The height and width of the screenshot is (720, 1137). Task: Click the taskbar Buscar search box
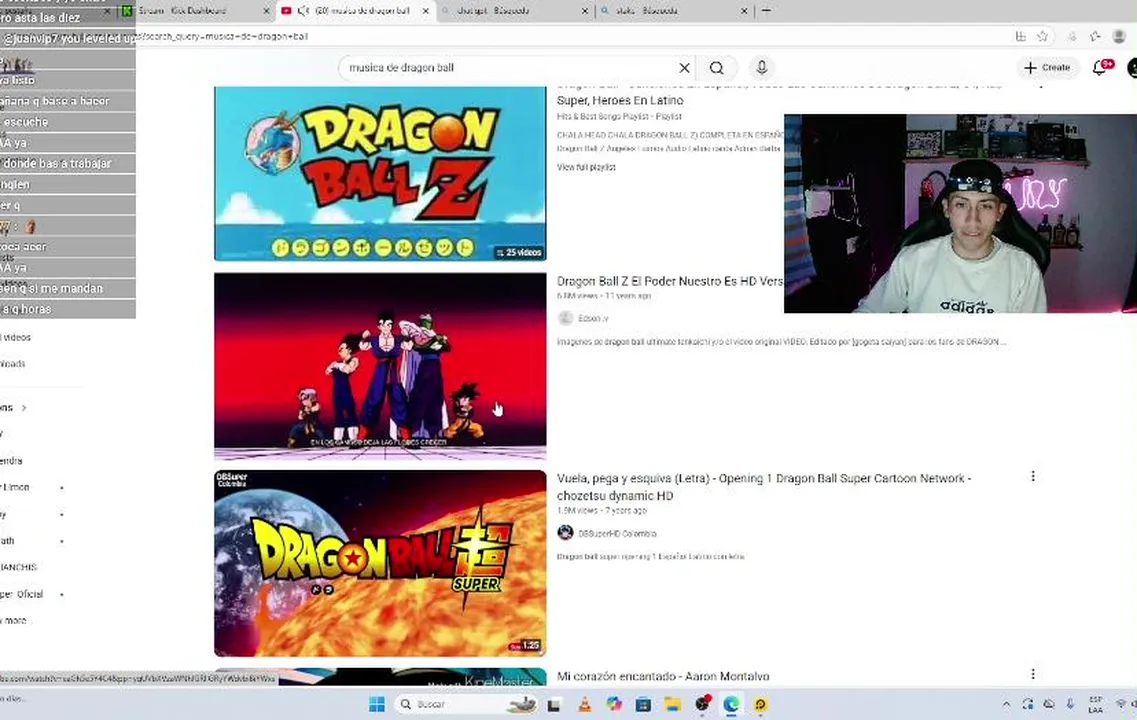[468, 704]
